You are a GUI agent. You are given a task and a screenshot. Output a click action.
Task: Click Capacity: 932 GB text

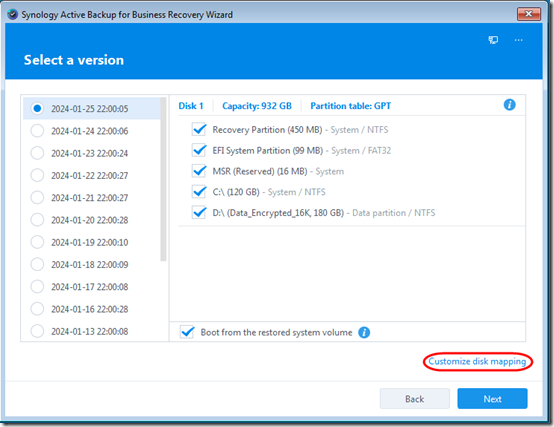pos(257,106)
